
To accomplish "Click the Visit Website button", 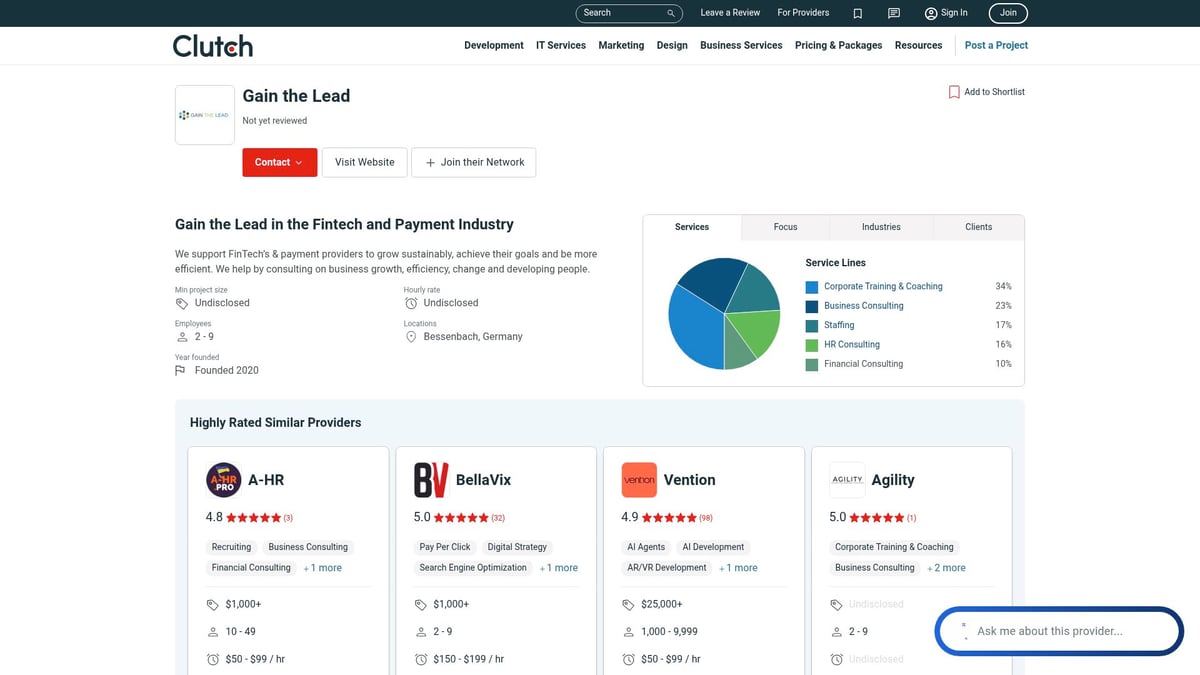I will coord(364,162).
